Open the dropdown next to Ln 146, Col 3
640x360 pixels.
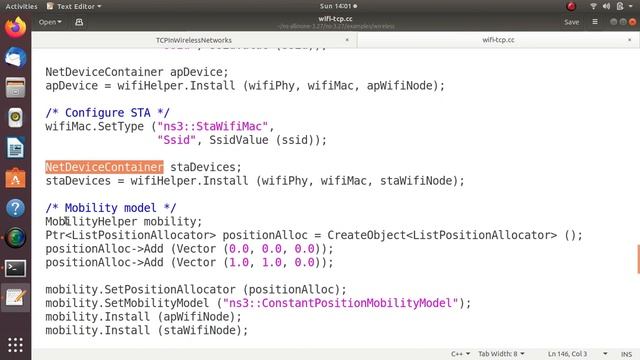click(x=605, y=354)
